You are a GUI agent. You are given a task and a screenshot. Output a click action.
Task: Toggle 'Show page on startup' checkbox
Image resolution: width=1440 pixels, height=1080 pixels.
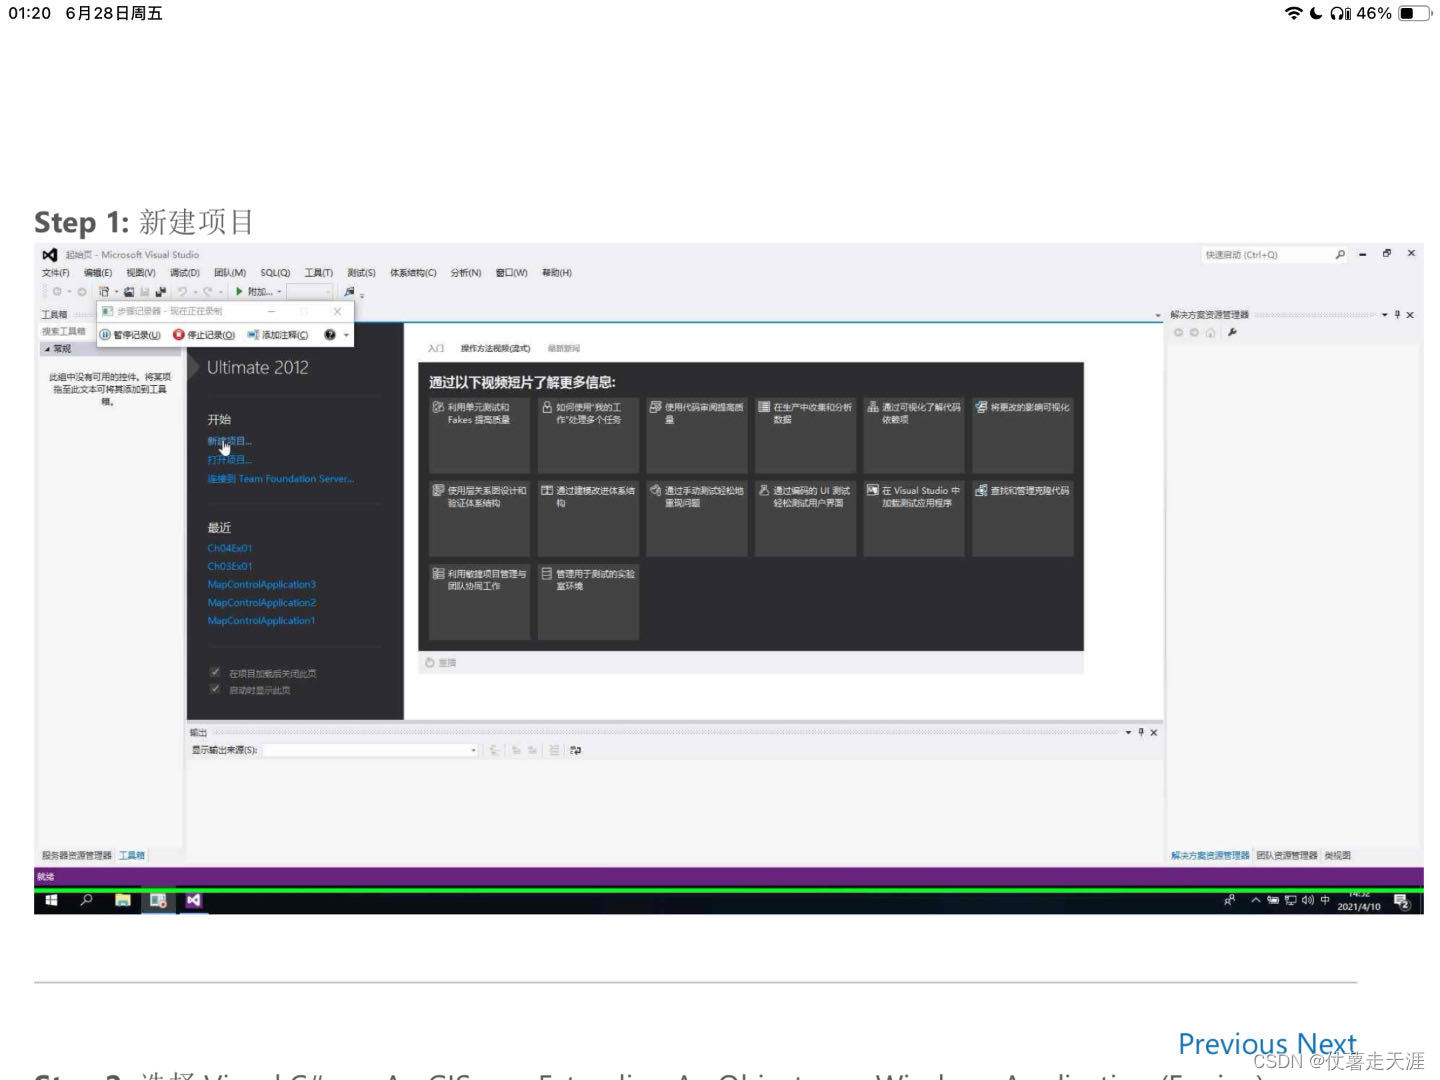point(214,689)
